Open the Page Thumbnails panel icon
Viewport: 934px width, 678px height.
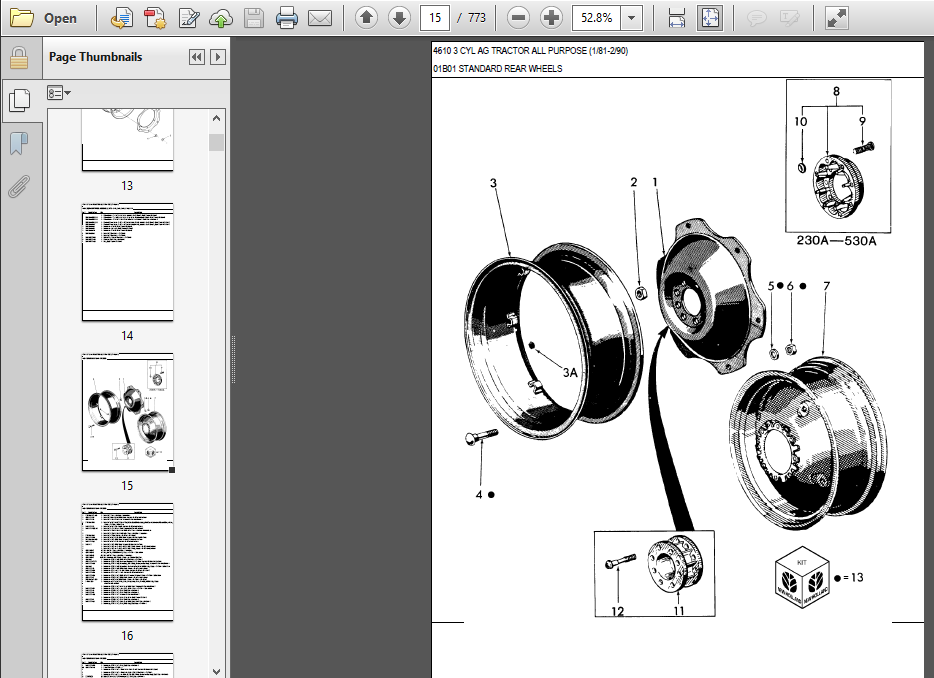click(20, 100)
